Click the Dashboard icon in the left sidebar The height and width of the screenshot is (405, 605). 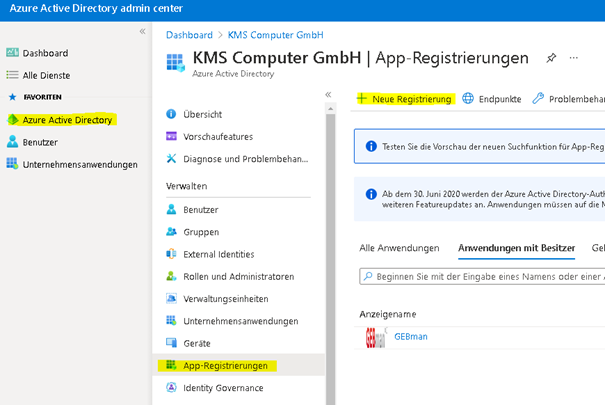(13, 53)
